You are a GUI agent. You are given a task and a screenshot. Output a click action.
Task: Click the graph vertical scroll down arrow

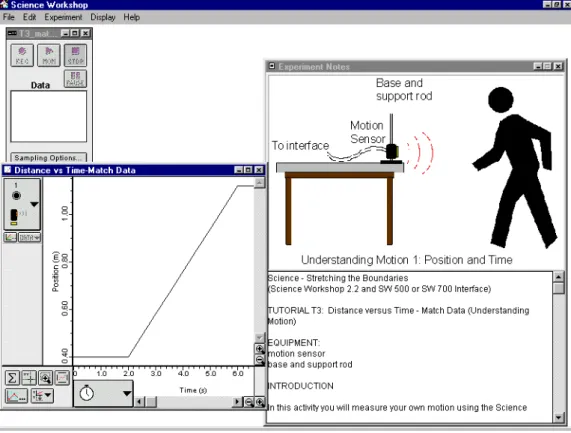pyautogui.click(x=259, y=338)
